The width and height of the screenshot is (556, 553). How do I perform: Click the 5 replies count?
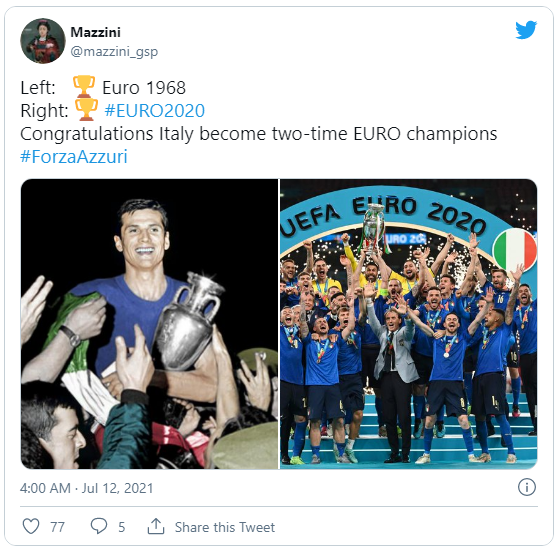tap(122, 527)
